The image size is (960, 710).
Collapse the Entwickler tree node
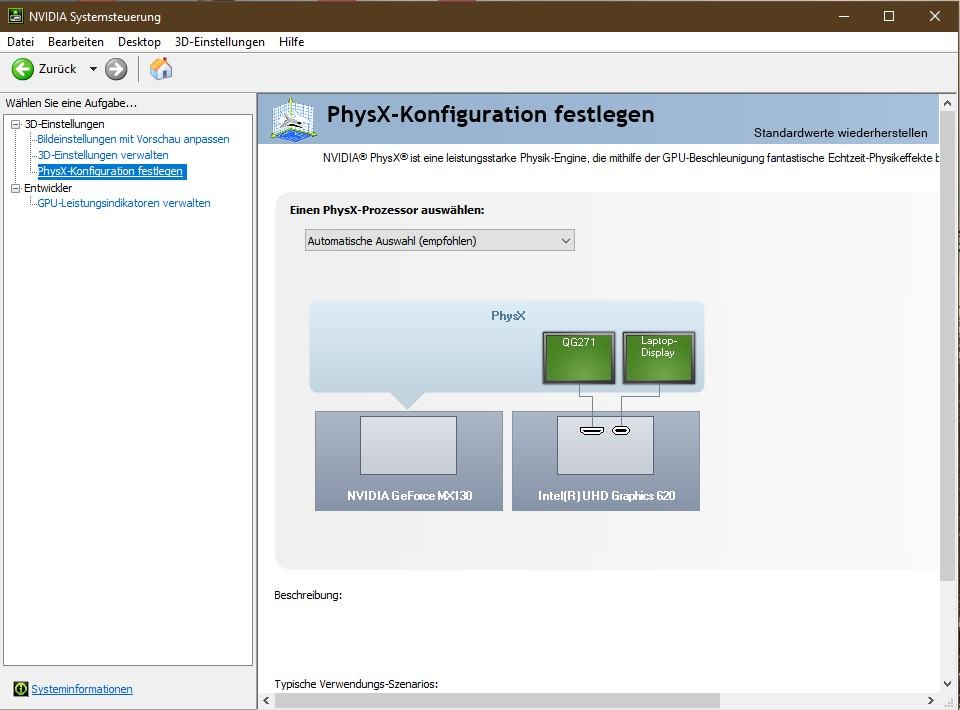pyautogui.click(x=15, y=189)
